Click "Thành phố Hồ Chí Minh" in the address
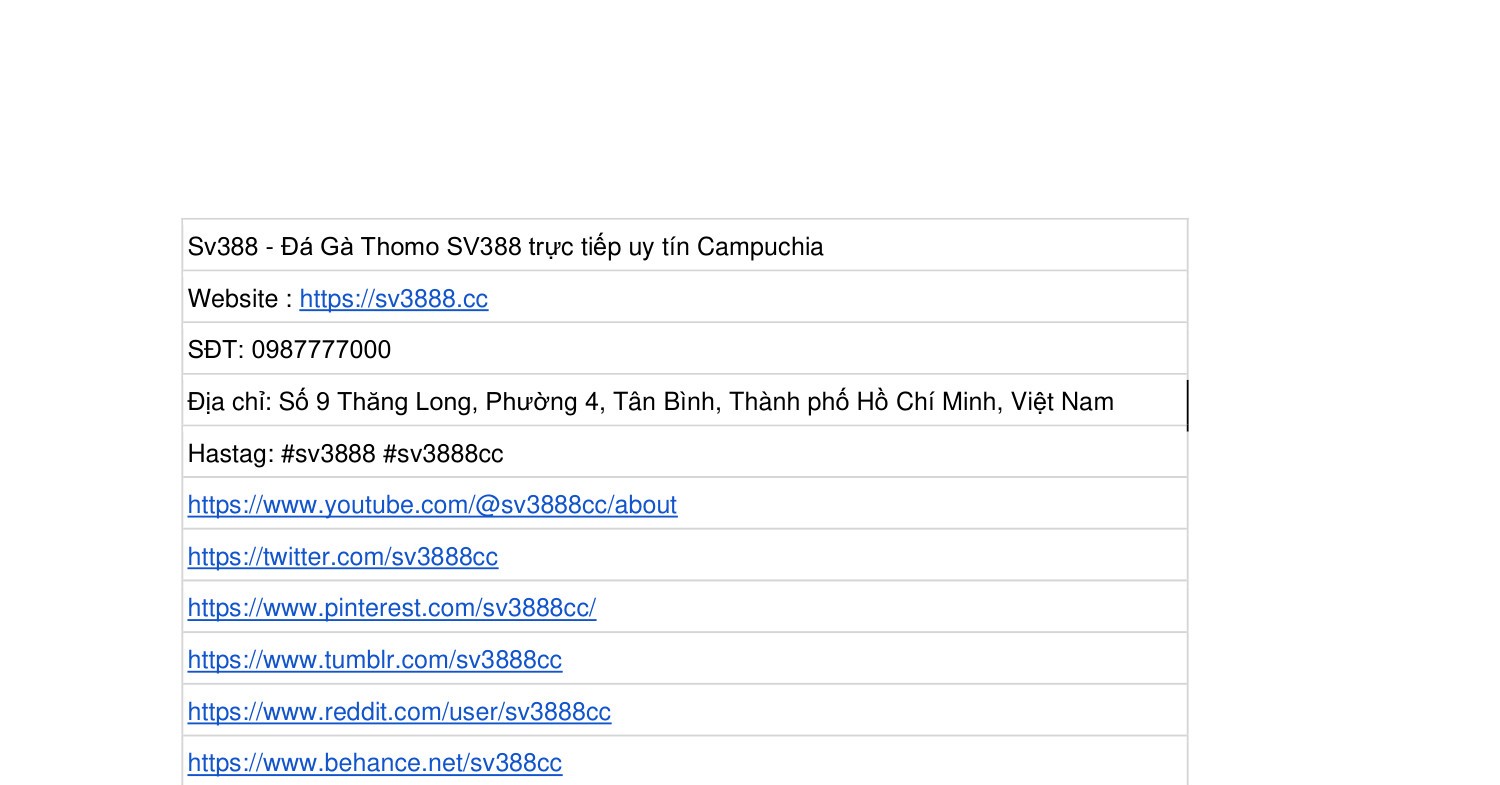This screenshot has height=785, width=1500. click(x=864, y=402)
